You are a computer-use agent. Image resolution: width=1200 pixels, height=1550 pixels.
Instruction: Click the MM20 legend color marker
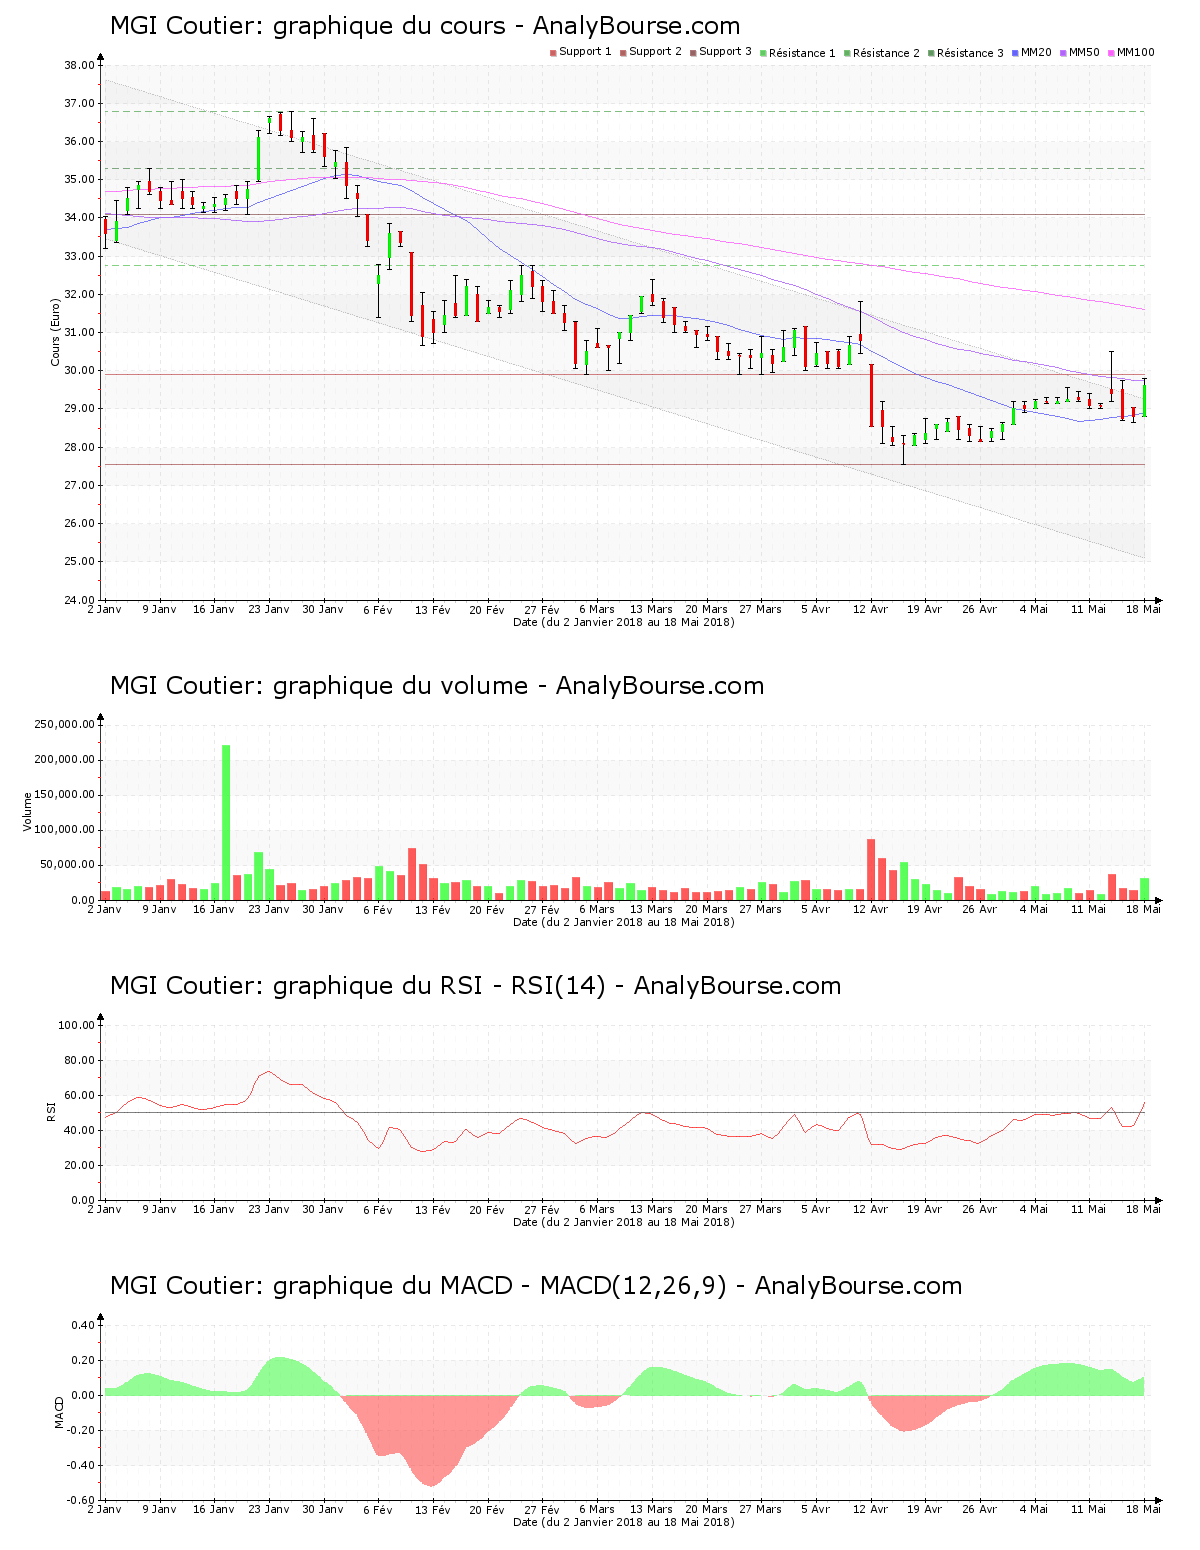click(x=1015, y=53)
